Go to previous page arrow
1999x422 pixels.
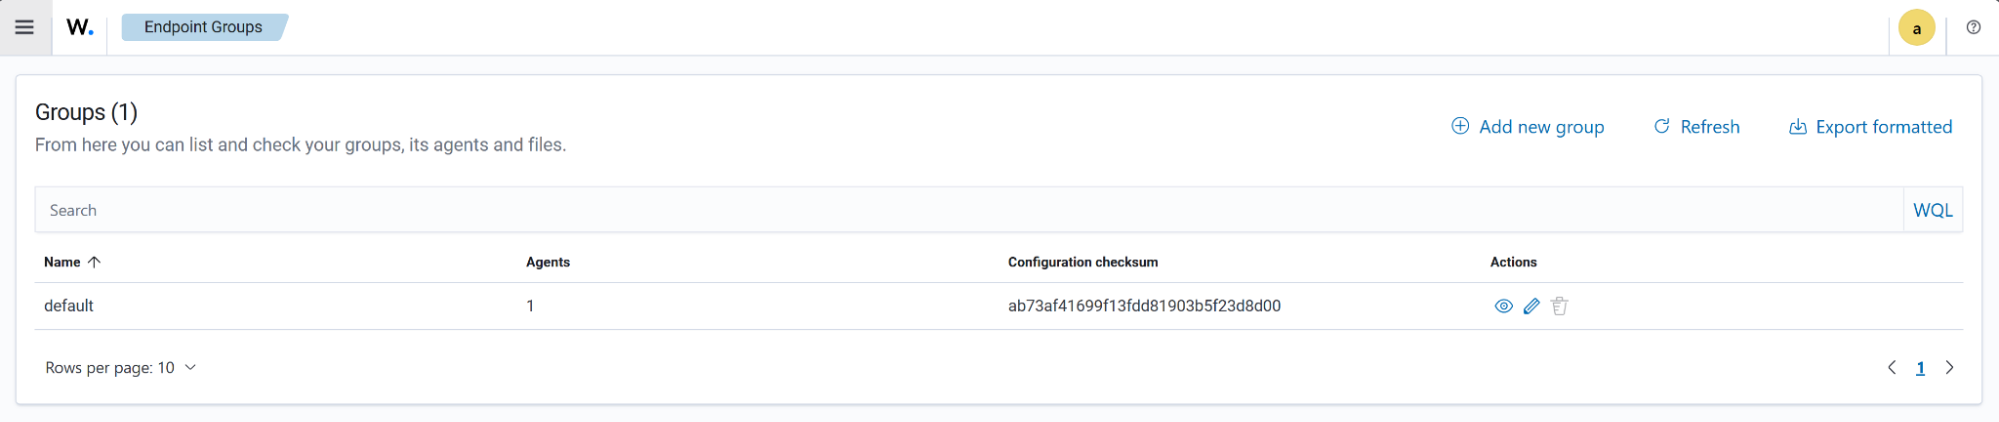pyautogui.click(x=1891, y=368)
